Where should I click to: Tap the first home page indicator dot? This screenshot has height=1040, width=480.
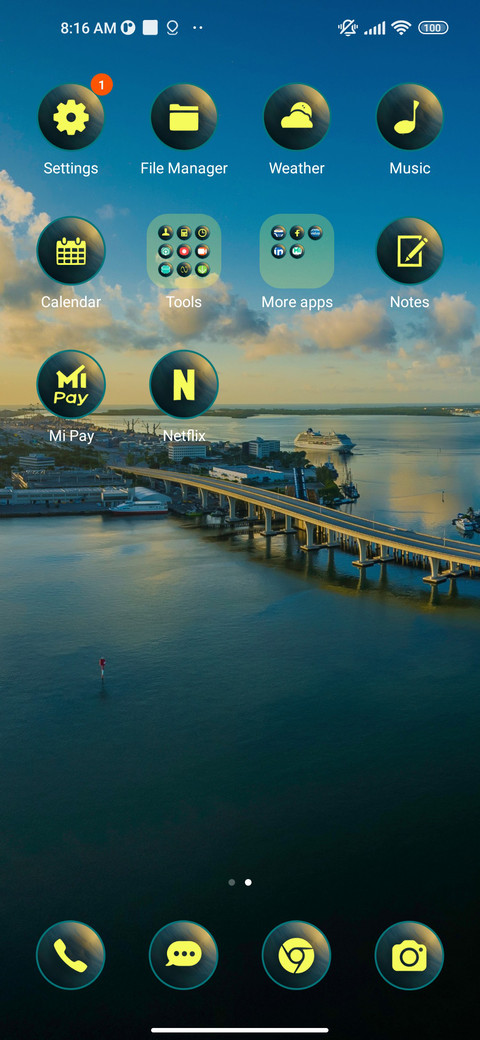[231, 882]
